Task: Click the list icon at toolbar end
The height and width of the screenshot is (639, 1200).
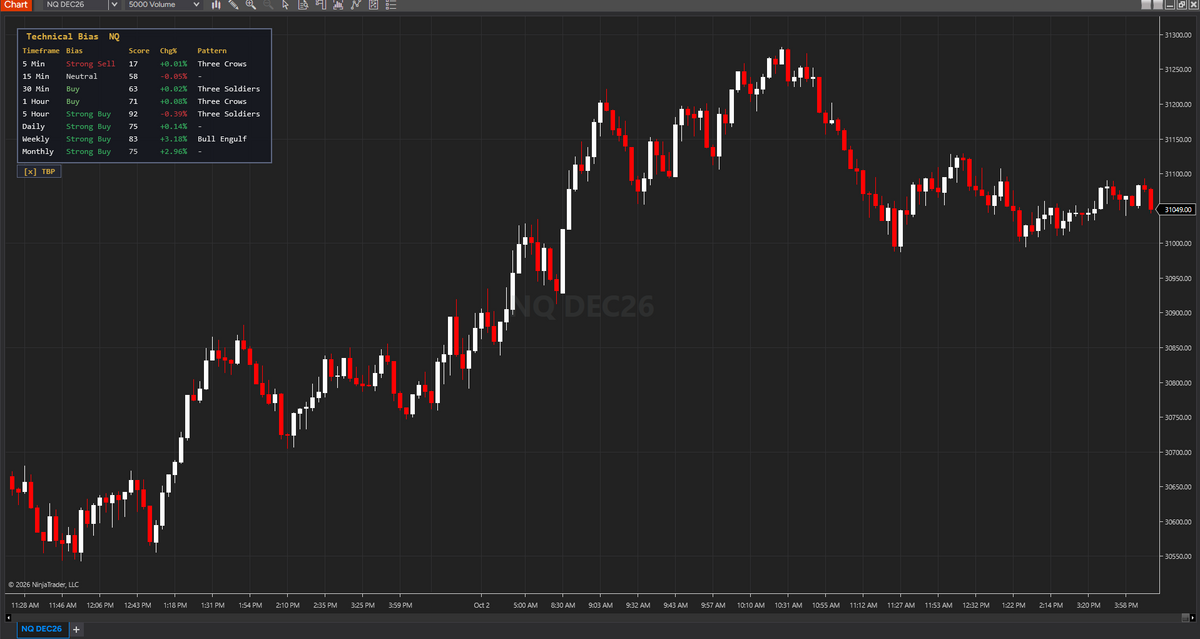Action: pos(393,5)
